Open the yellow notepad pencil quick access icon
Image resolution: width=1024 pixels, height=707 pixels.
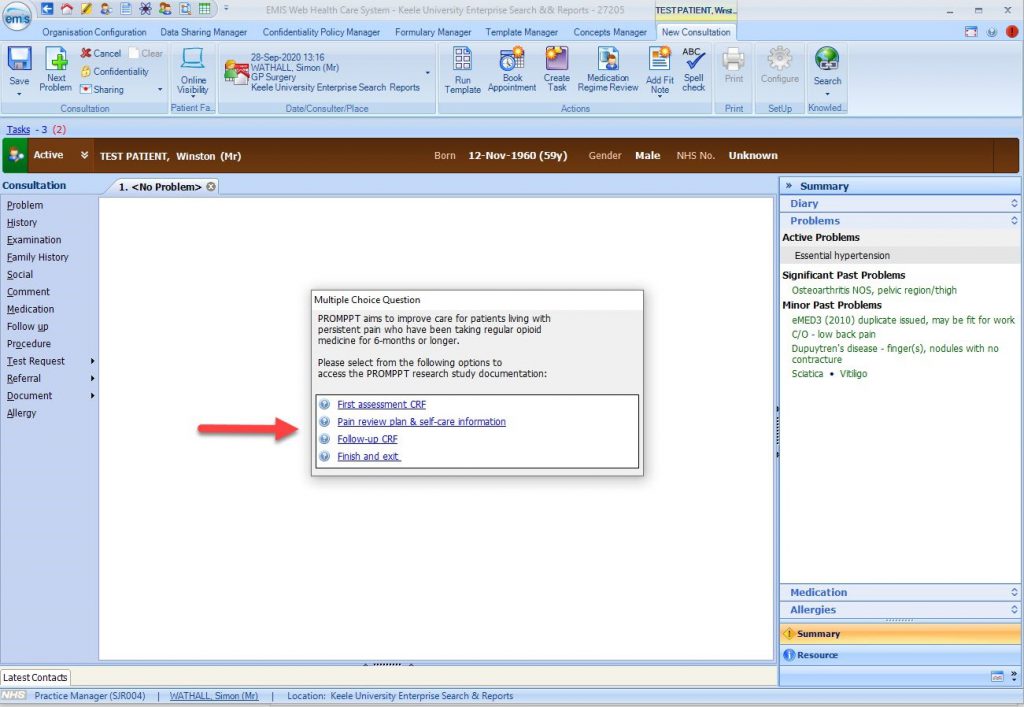(86, 9)
